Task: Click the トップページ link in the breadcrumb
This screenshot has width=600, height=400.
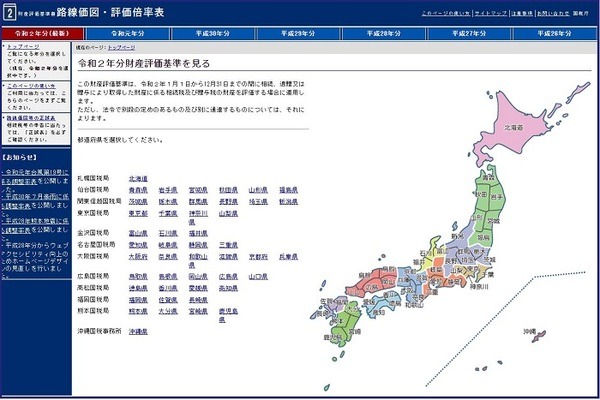Action: [121, 48]
